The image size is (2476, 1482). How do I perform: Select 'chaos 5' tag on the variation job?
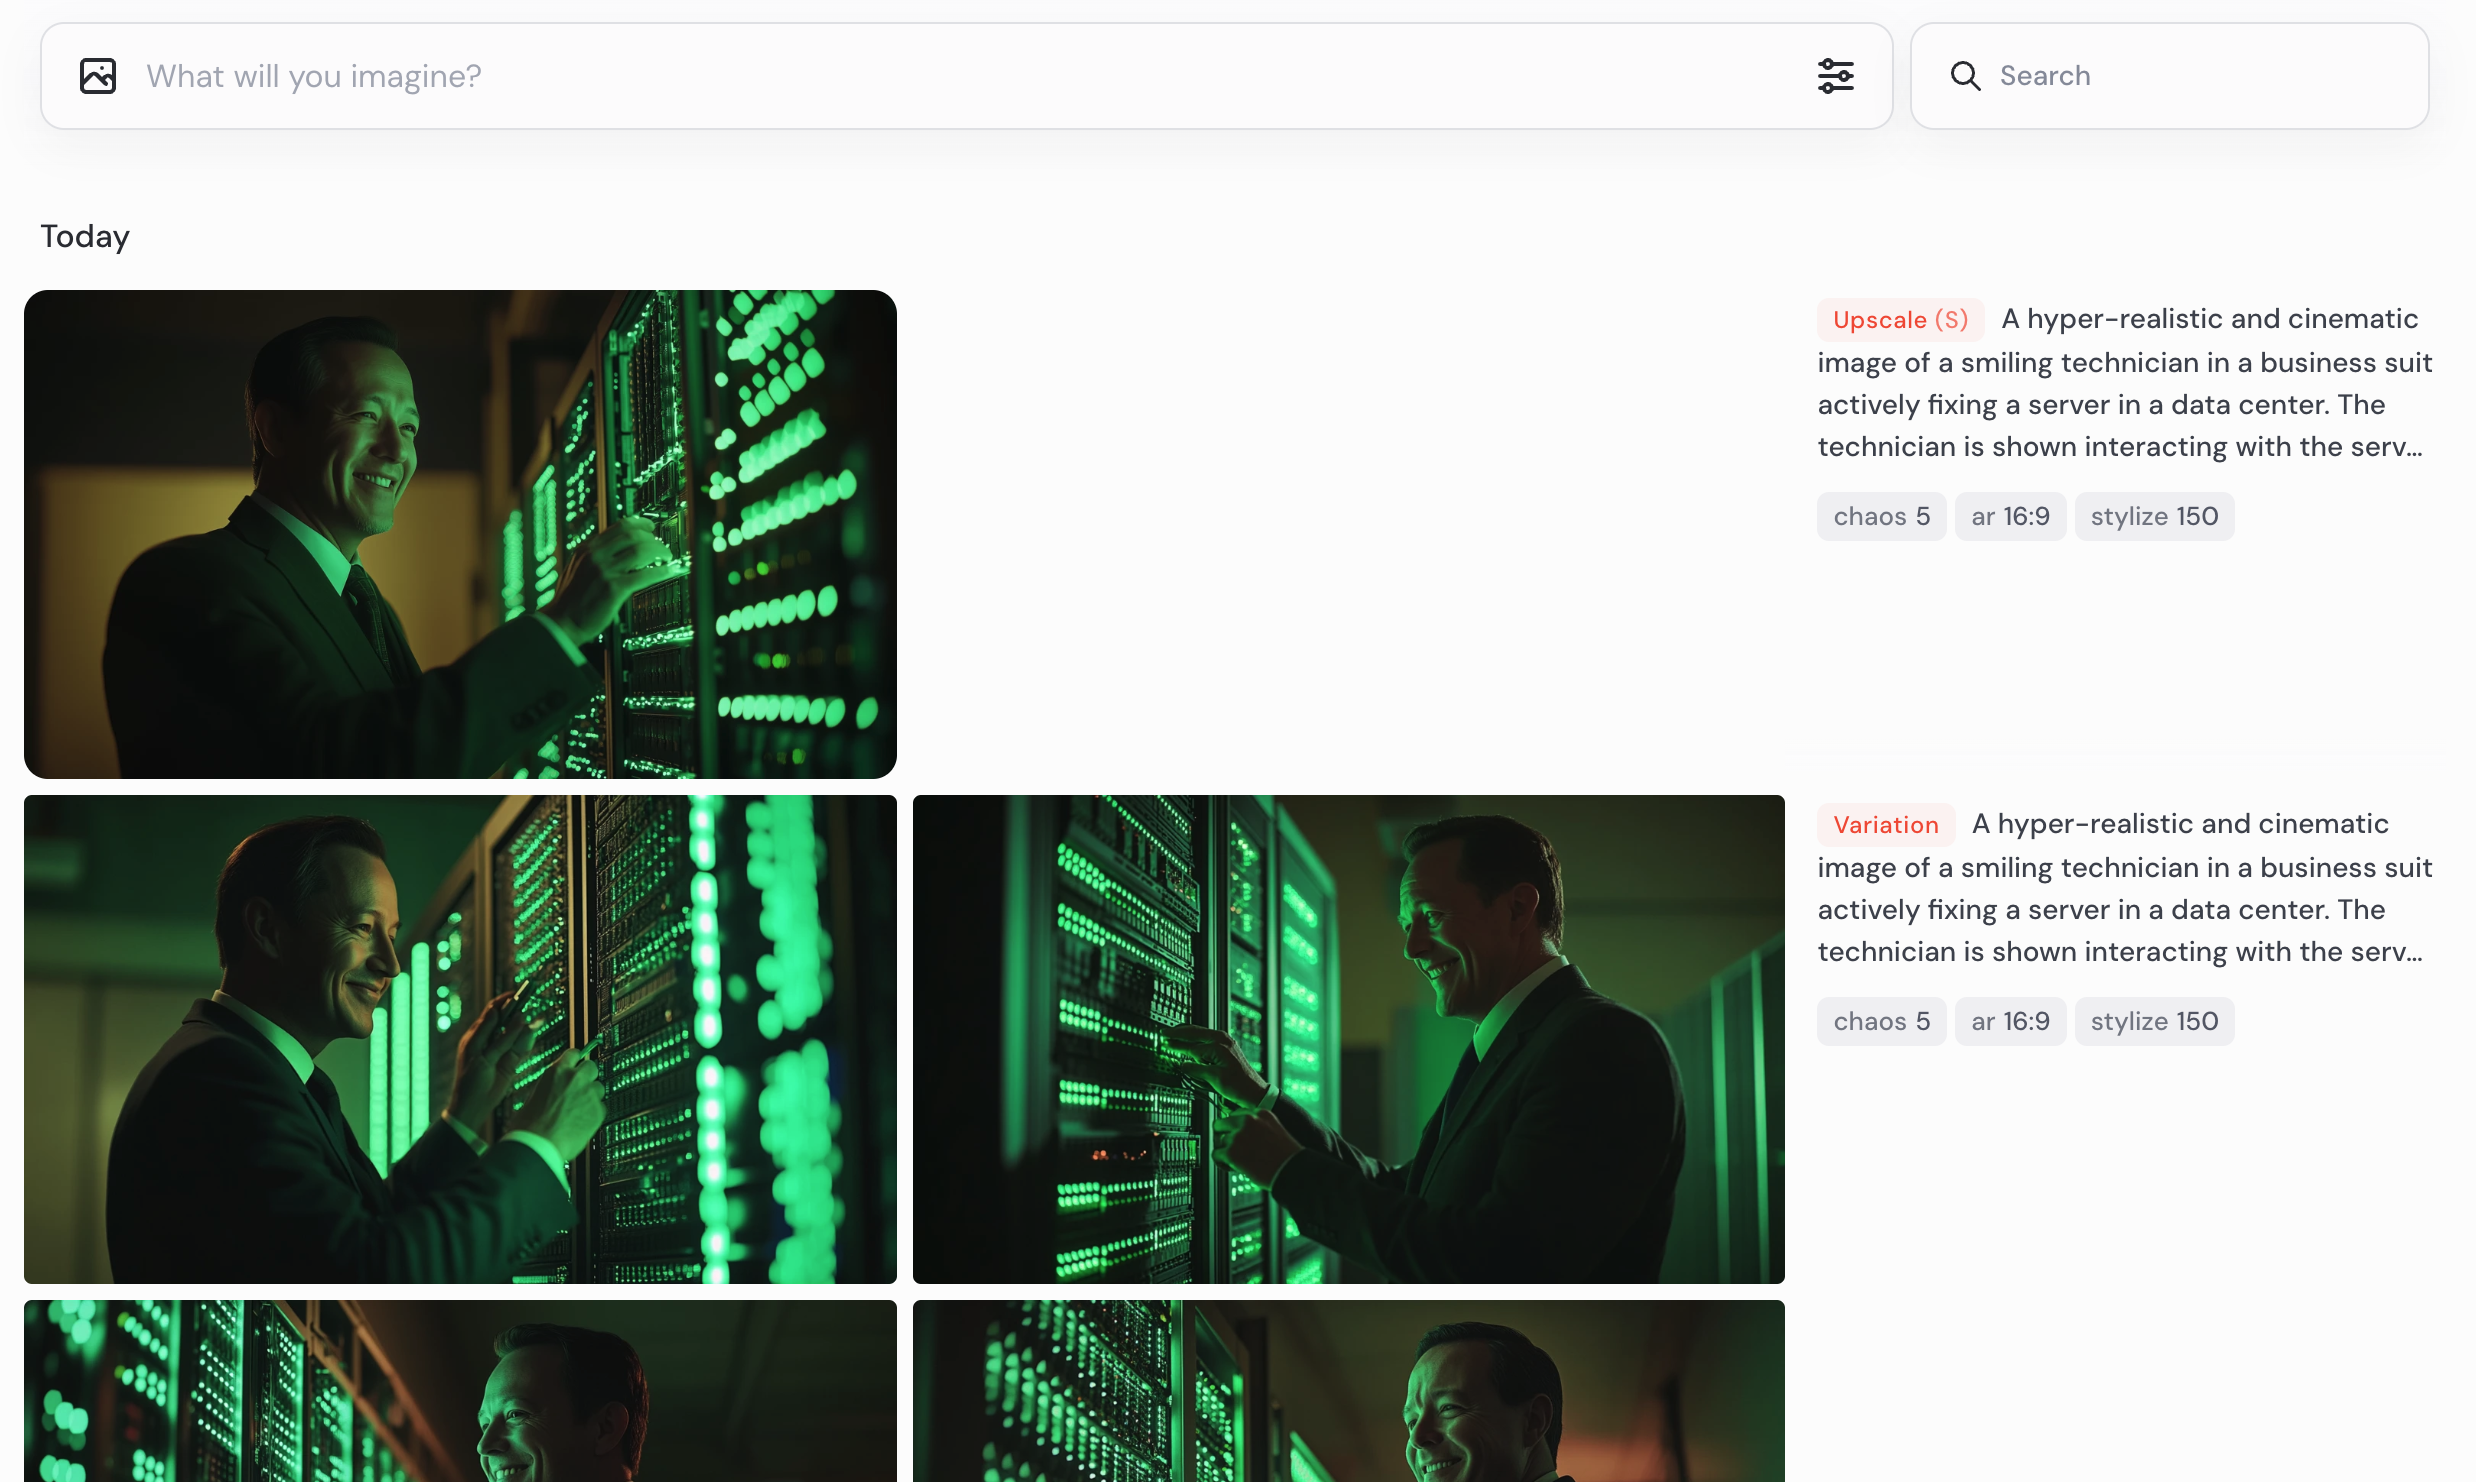(1881, 1022)
